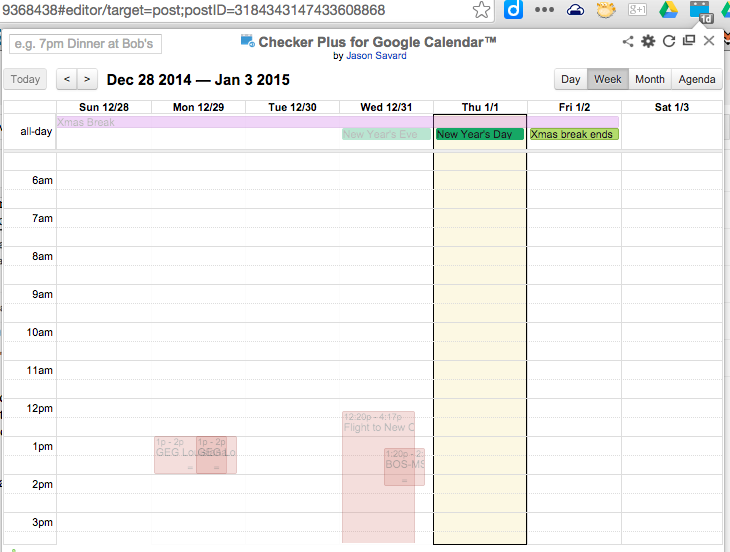The width and height of the screenshot is (730, 552).
Task: Open the New Year's Eve event
Action: tap(386, 134)
